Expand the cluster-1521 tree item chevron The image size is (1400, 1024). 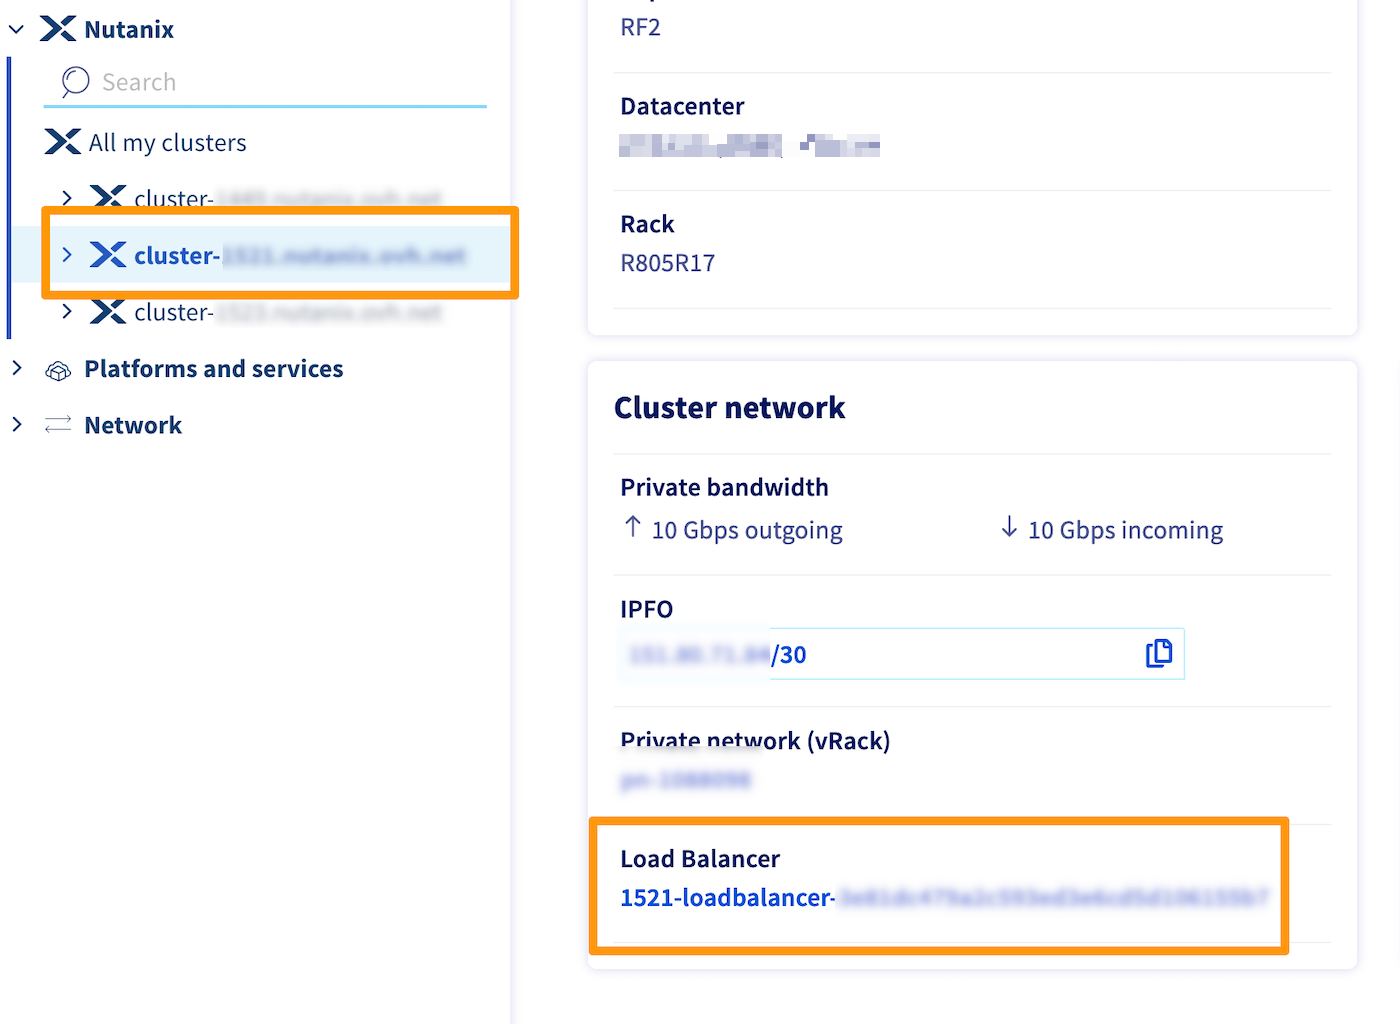(x=67, y=254)
